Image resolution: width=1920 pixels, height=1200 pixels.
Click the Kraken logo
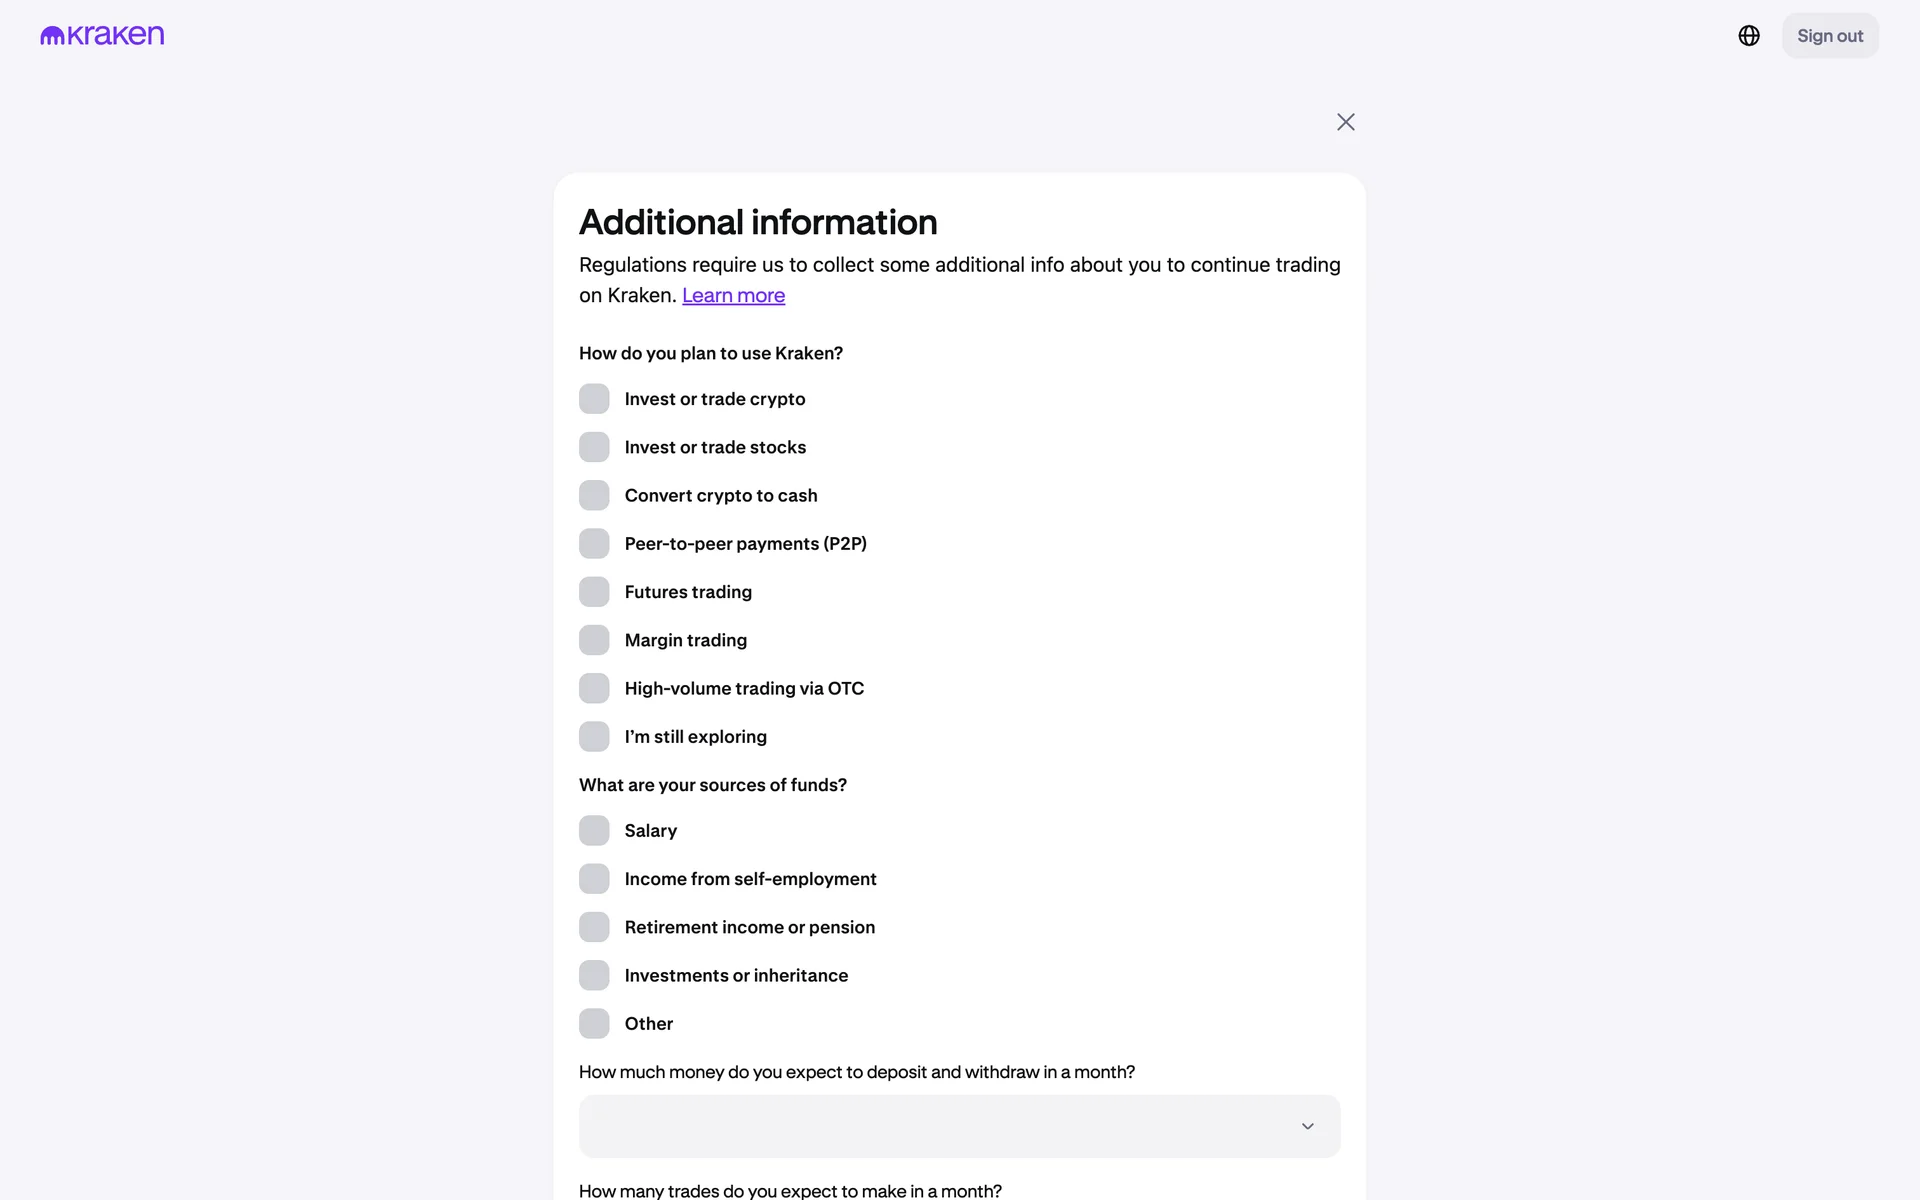pyautogui.click(x=102, y=36)
